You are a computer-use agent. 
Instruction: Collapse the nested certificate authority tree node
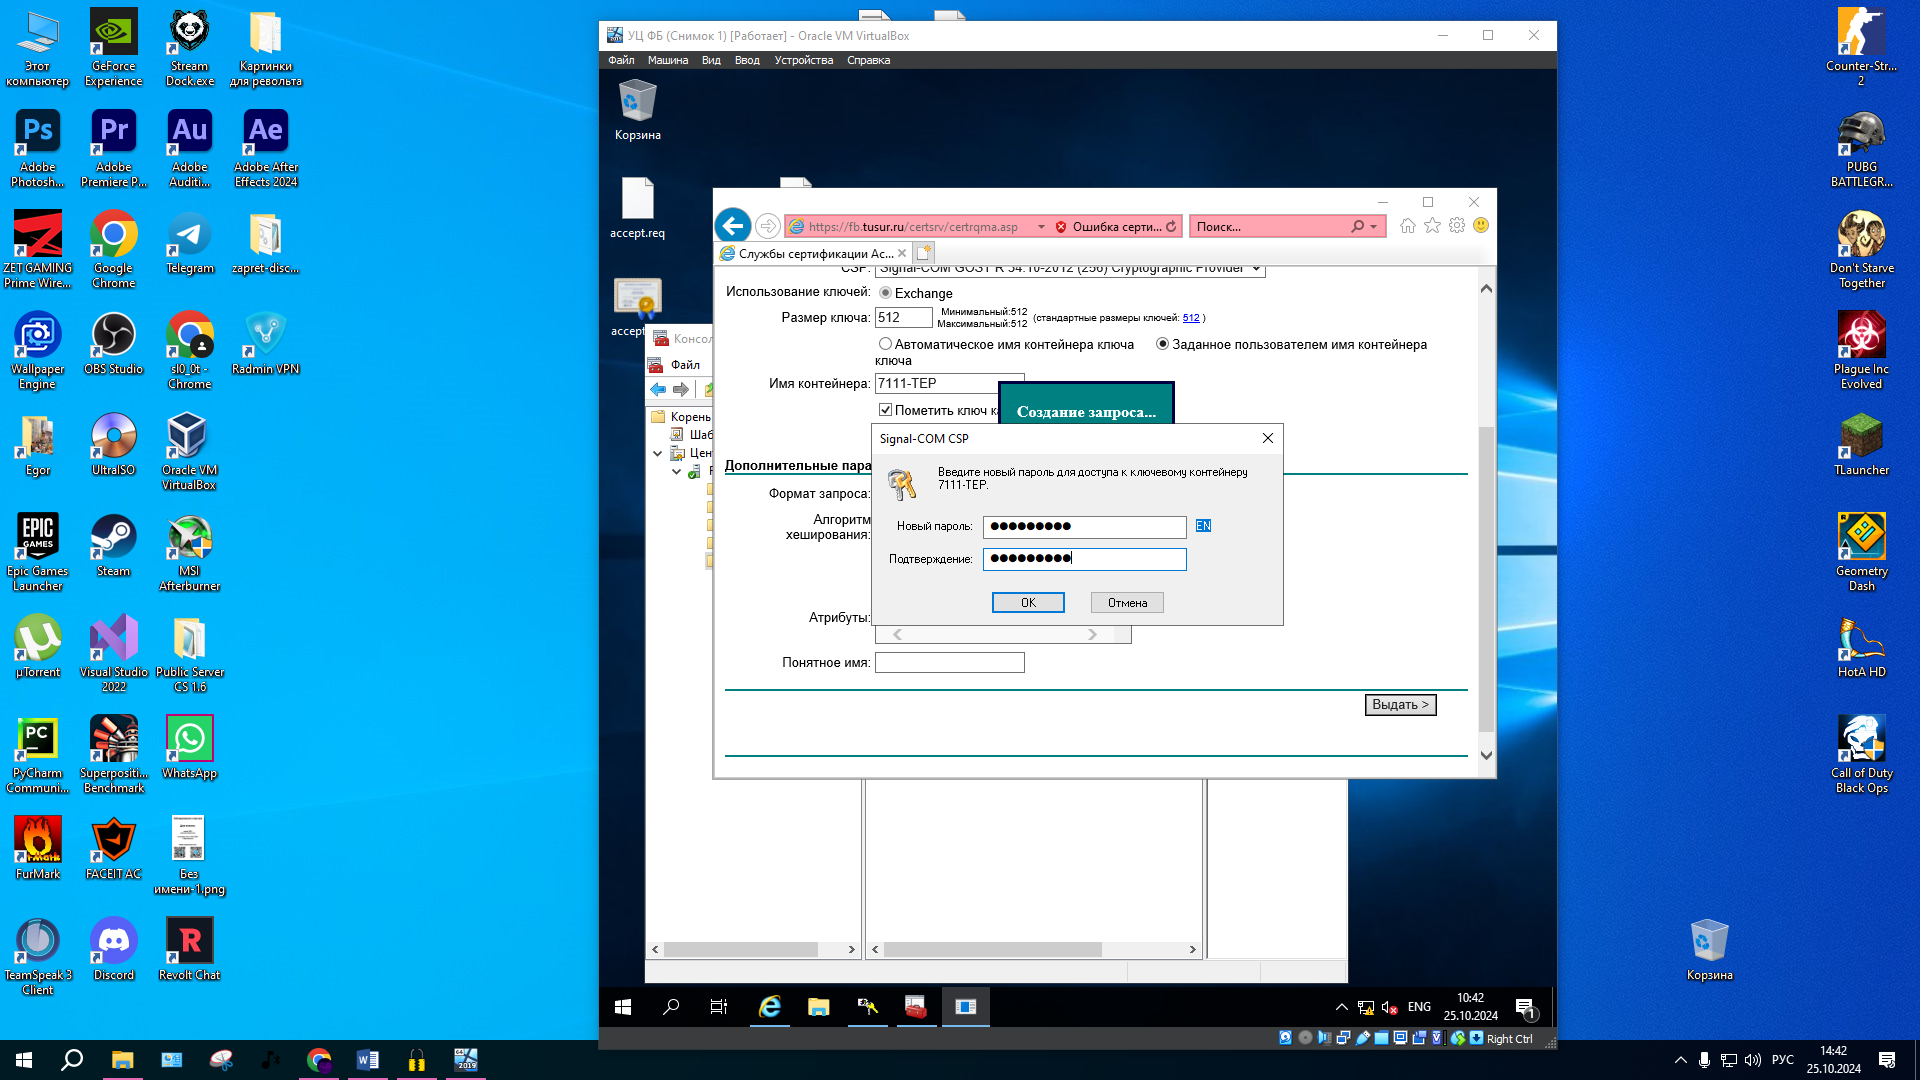click(676, 471)
